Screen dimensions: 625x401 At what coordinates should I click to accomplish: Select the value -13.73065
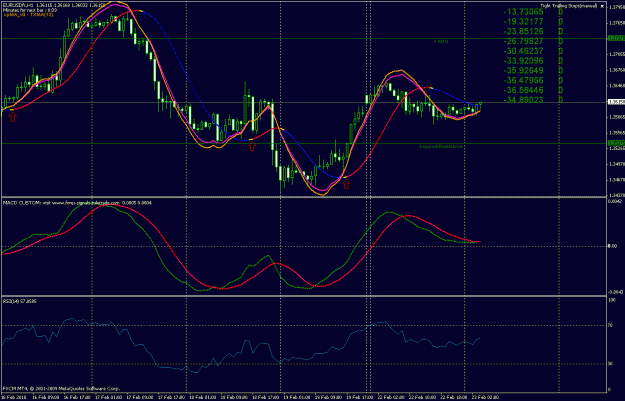[x=523, y=12]
